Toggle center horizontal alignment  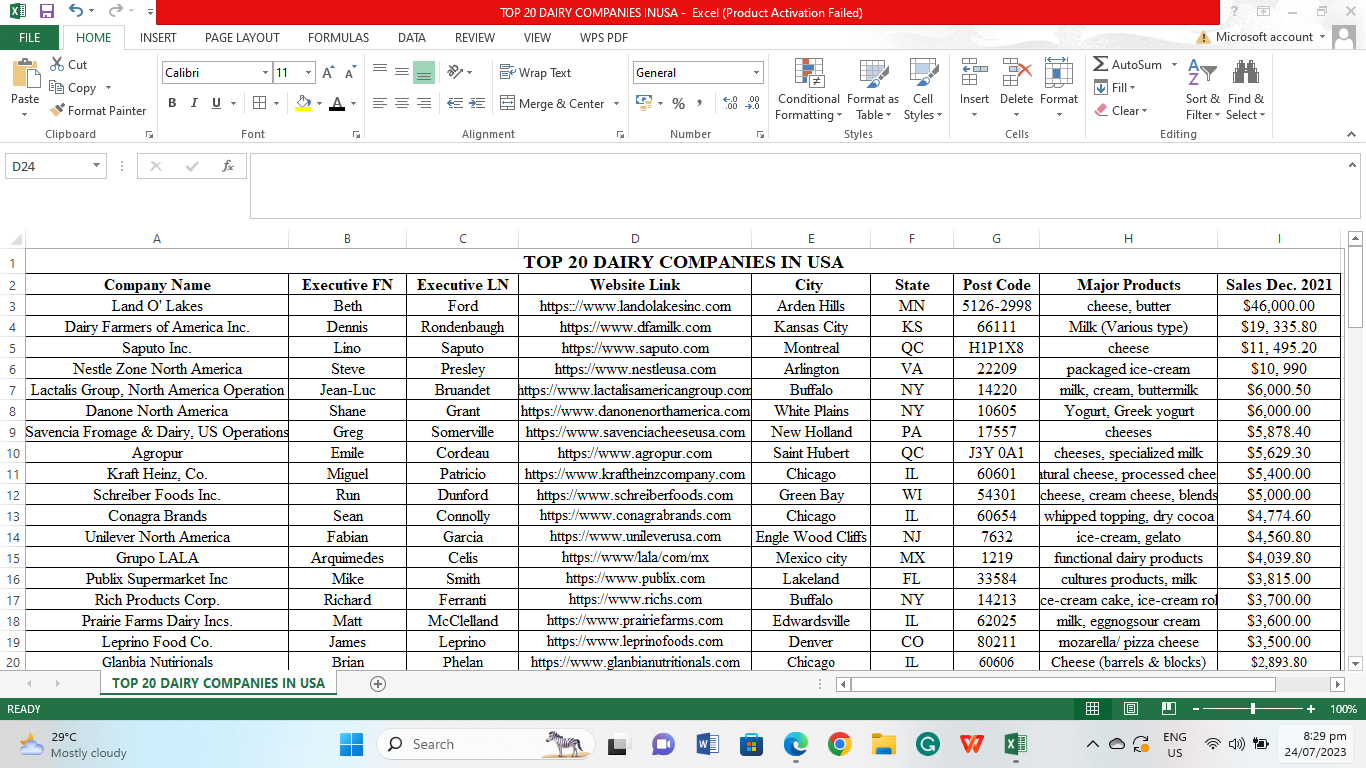click(401, 103)
